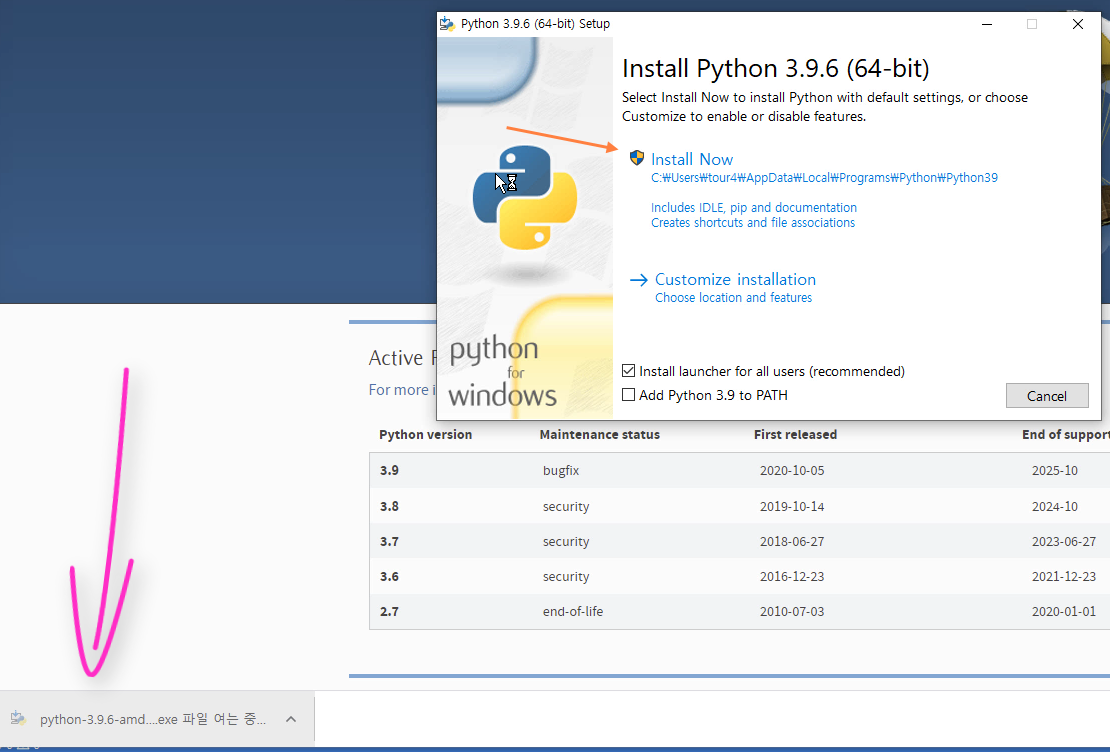Click 'Creates shortcuts and file associations' text

coord(753,223)
